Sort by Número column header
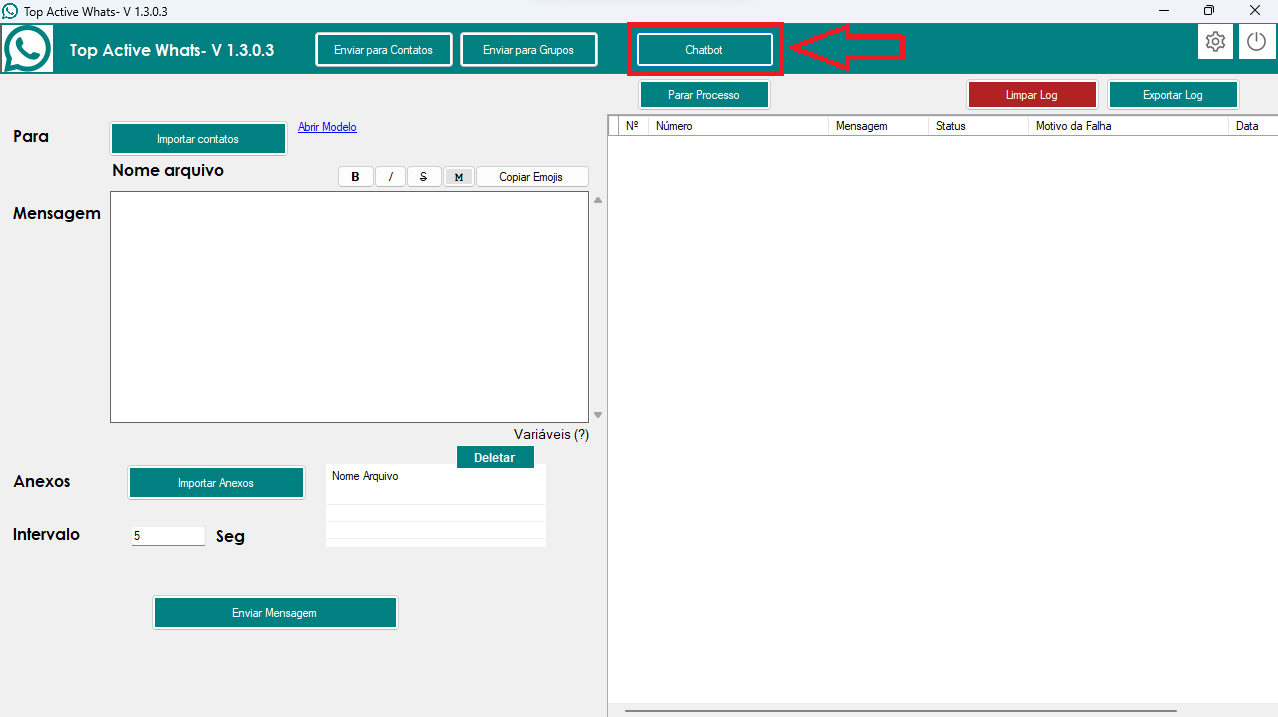 click(x=738, y=126)
